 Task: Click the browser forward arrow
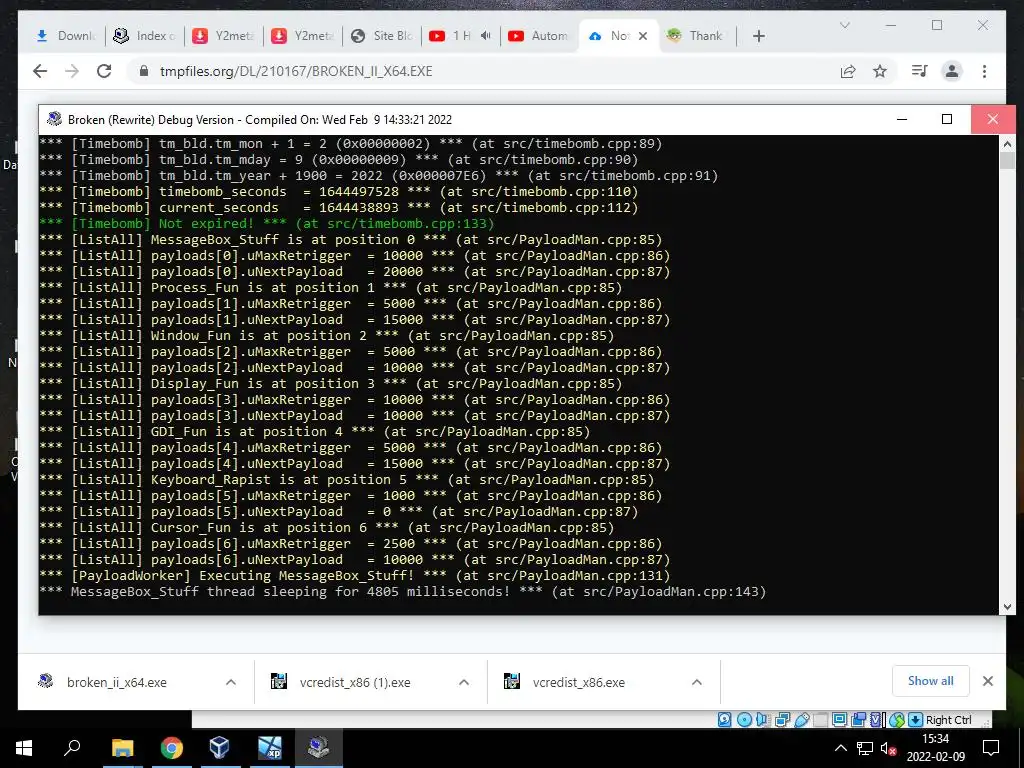(x=72, y=71)
